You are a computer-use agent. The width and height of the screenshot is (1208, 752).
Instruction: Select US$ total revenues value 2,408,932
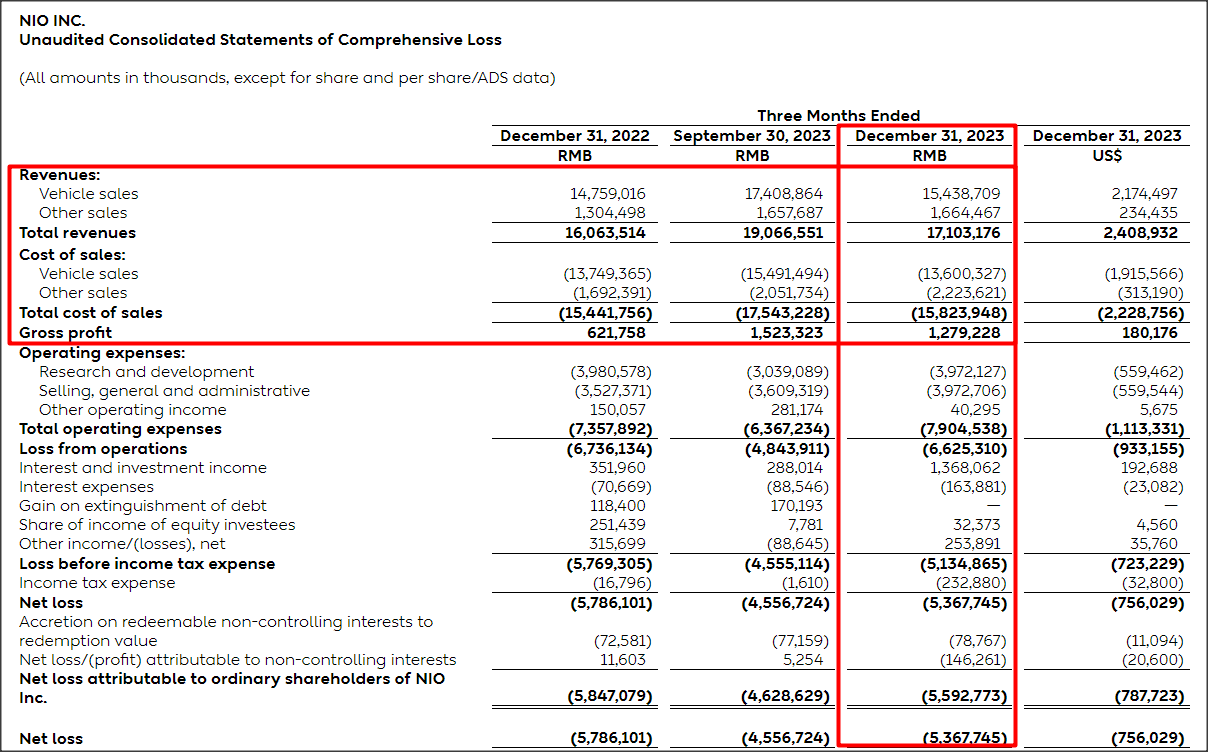click(1141, 233)
